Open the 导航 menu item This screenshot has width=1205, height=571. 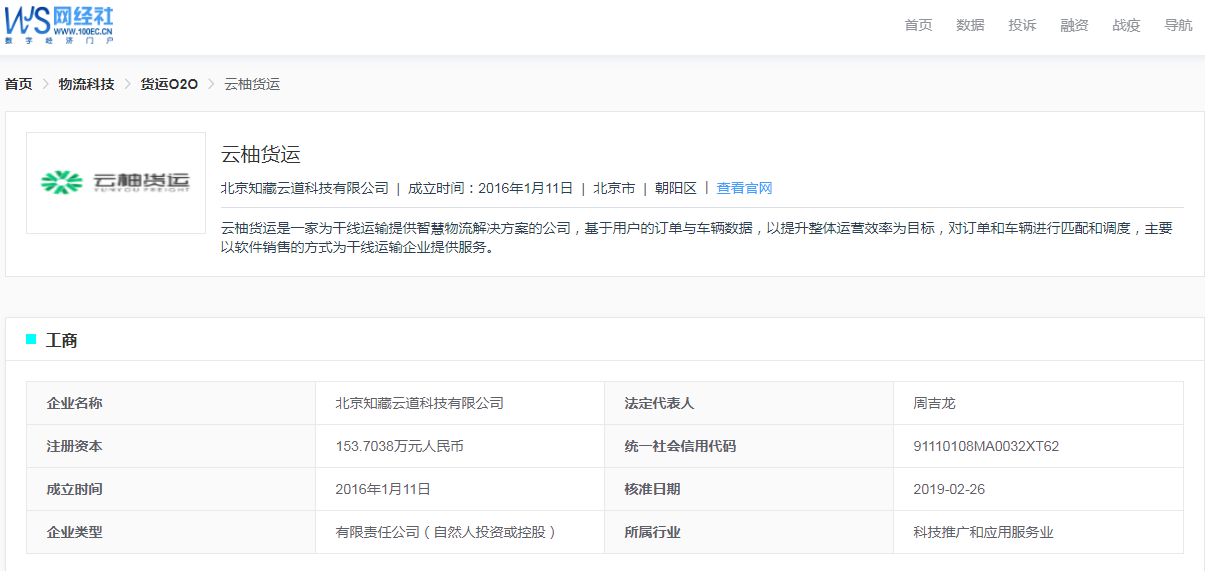(1178, 25)
